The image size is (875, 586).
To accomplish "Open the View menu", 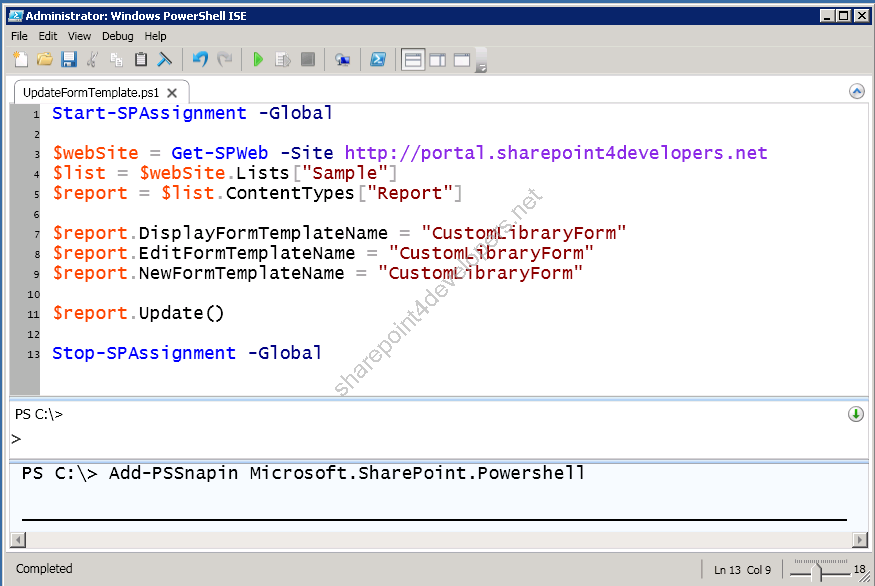I will 79,36.
